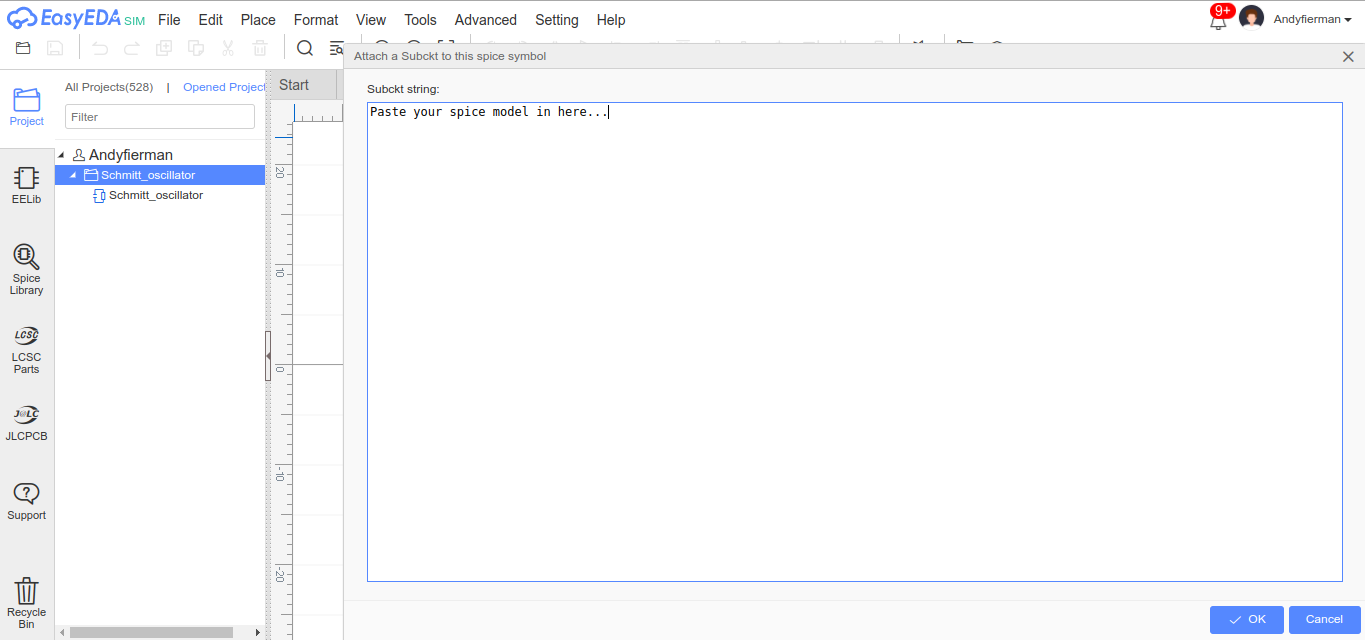Image resolution: width=1365 pixels, height=640 pixels.
Task: Collapse the Andyfierman tree node
Action: [62, 155]
